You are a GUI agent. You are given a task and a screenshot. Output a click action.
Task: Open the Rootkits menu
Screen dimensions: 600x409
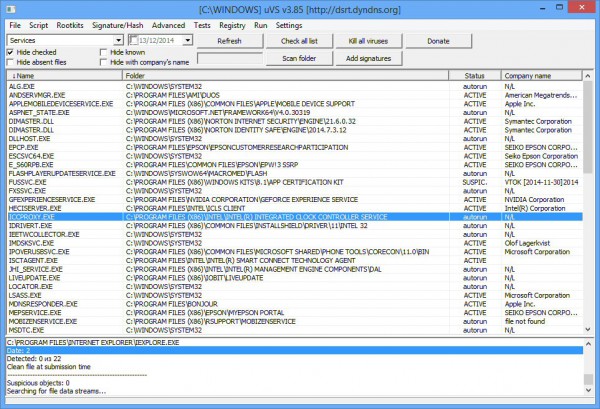click(70, 25)
